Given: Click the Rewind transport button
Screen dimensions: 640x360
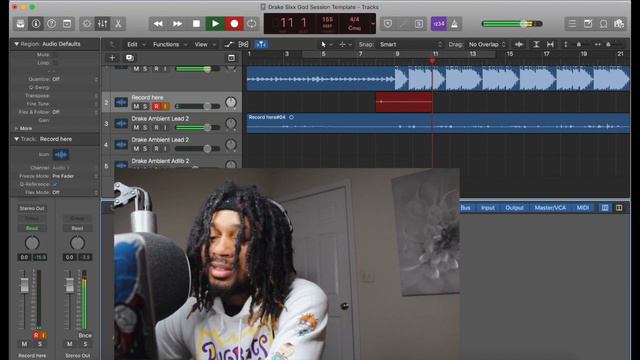Looking at the screenshot, I should coord(158,24).
